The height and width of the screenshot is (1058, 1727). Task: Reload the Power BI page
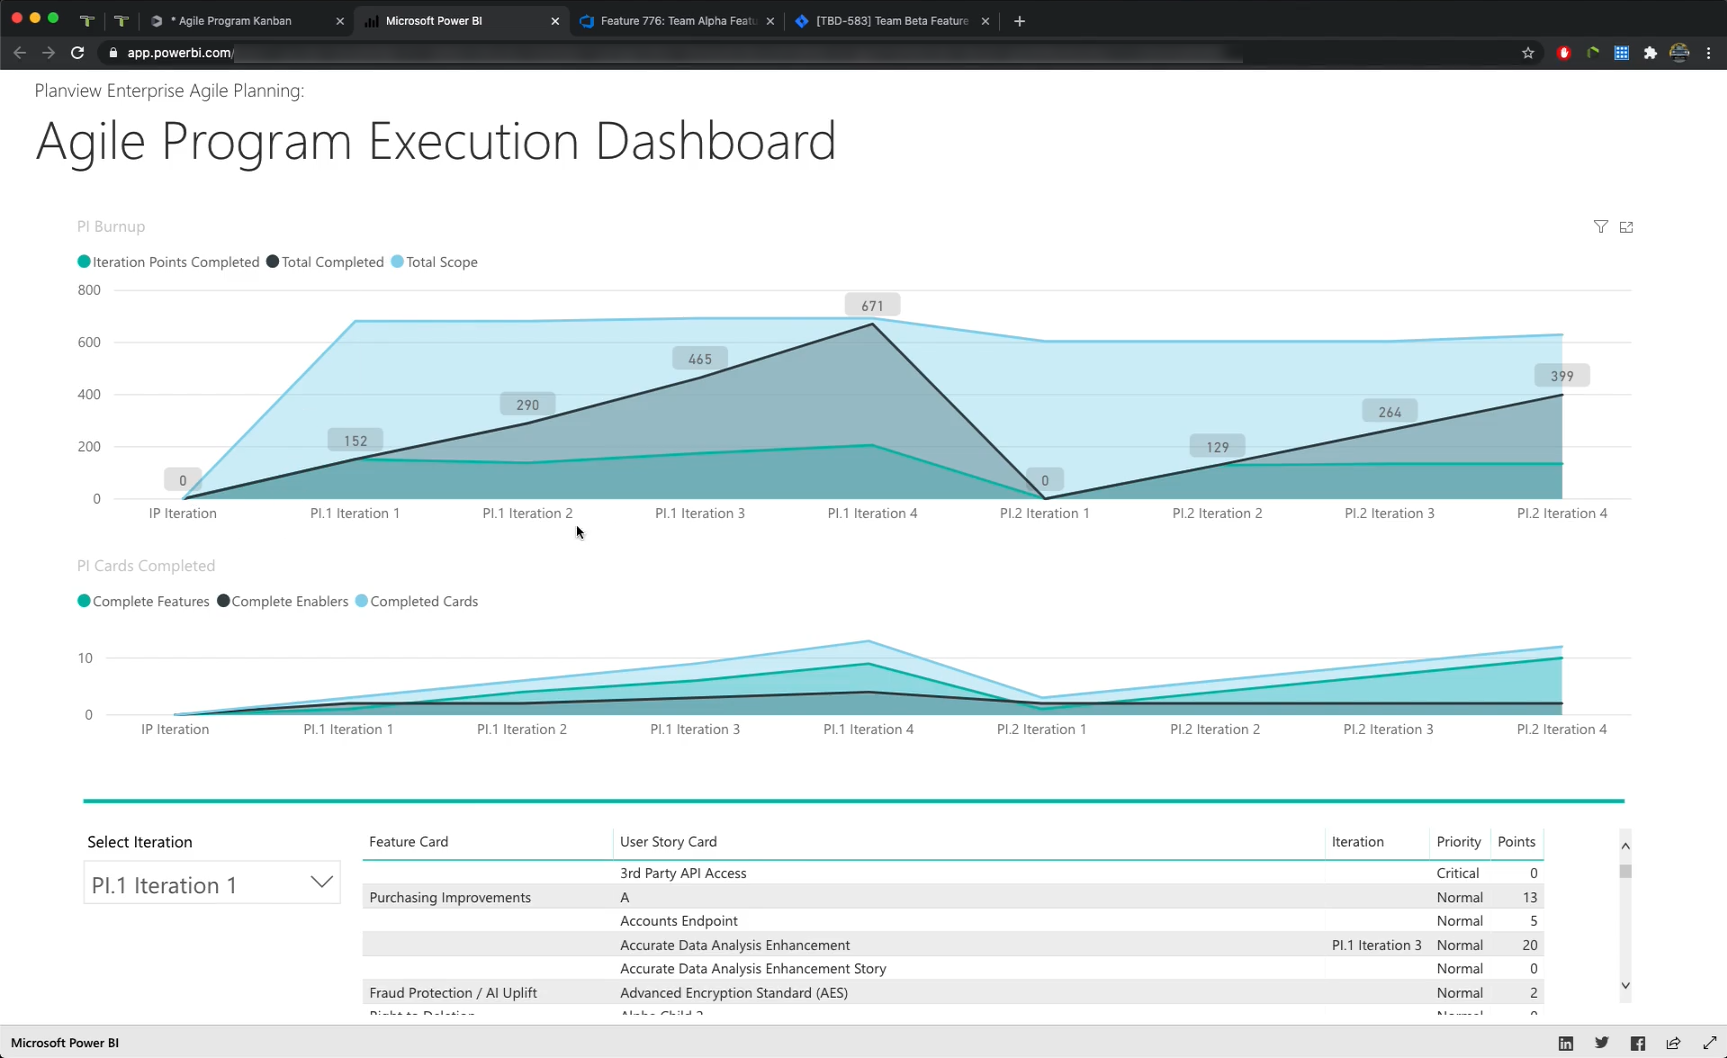pyautogui.click(x=77, y=53)
